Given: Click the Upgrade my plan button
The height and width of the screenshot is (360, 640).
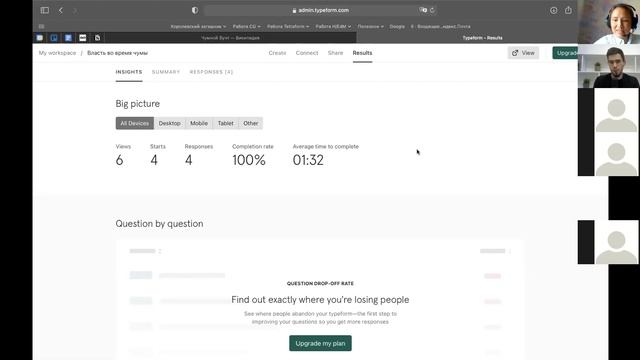Looking at the screenshot, I should 320,343.
